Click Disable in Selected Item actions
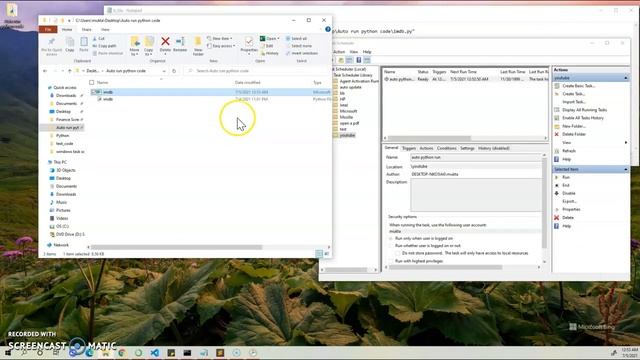 coord(569,193)
